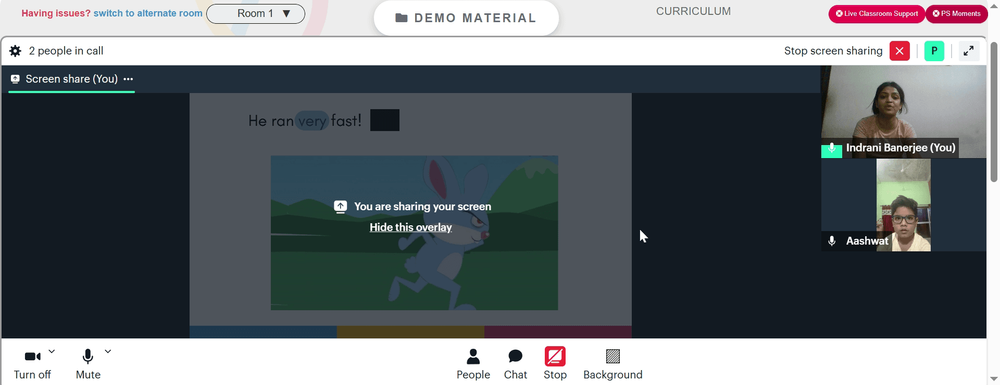Toggle fullscreen with the expand arrows icon
The image size is (1000, 385).
click(969, 51)
